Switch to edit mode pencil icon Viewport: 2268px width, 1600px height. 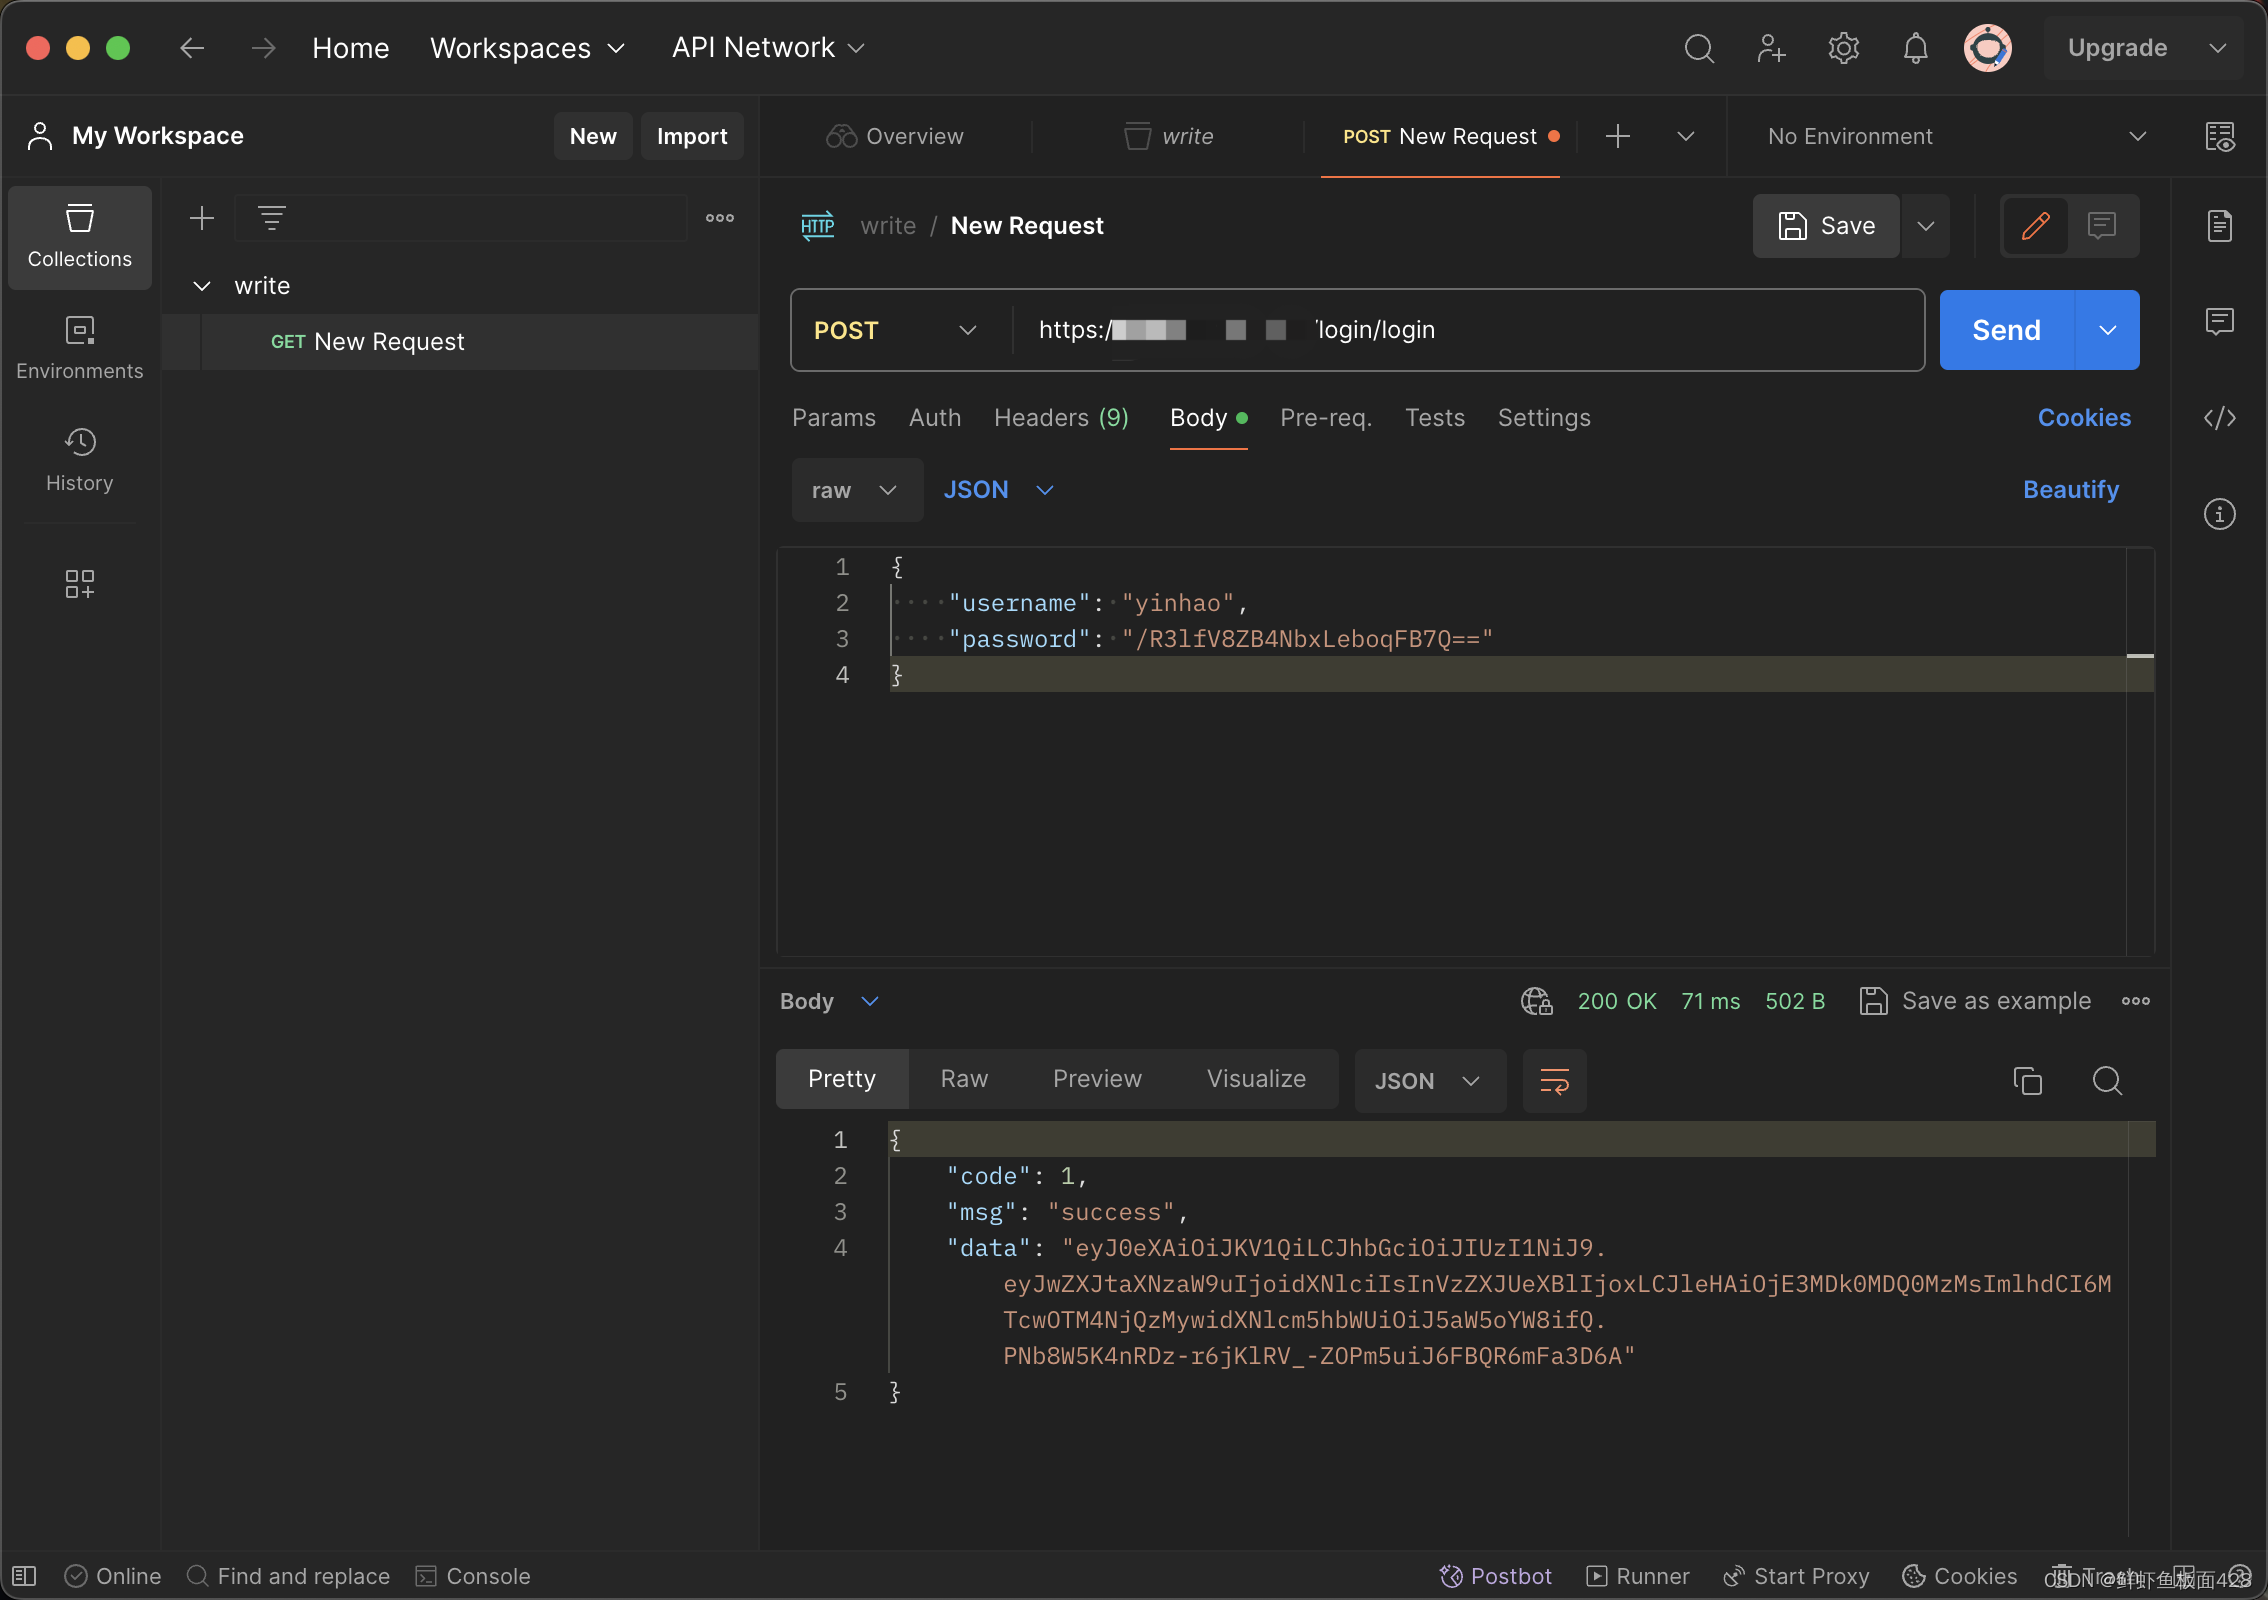(x=2036, y=226)
